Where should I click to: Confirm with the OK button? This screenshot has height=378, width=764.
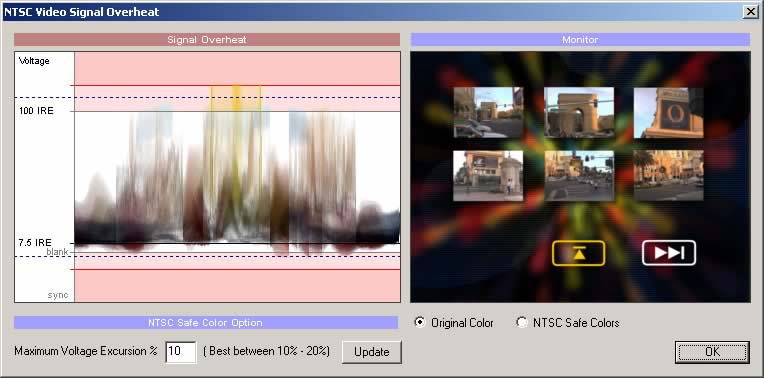coord(712,352)
